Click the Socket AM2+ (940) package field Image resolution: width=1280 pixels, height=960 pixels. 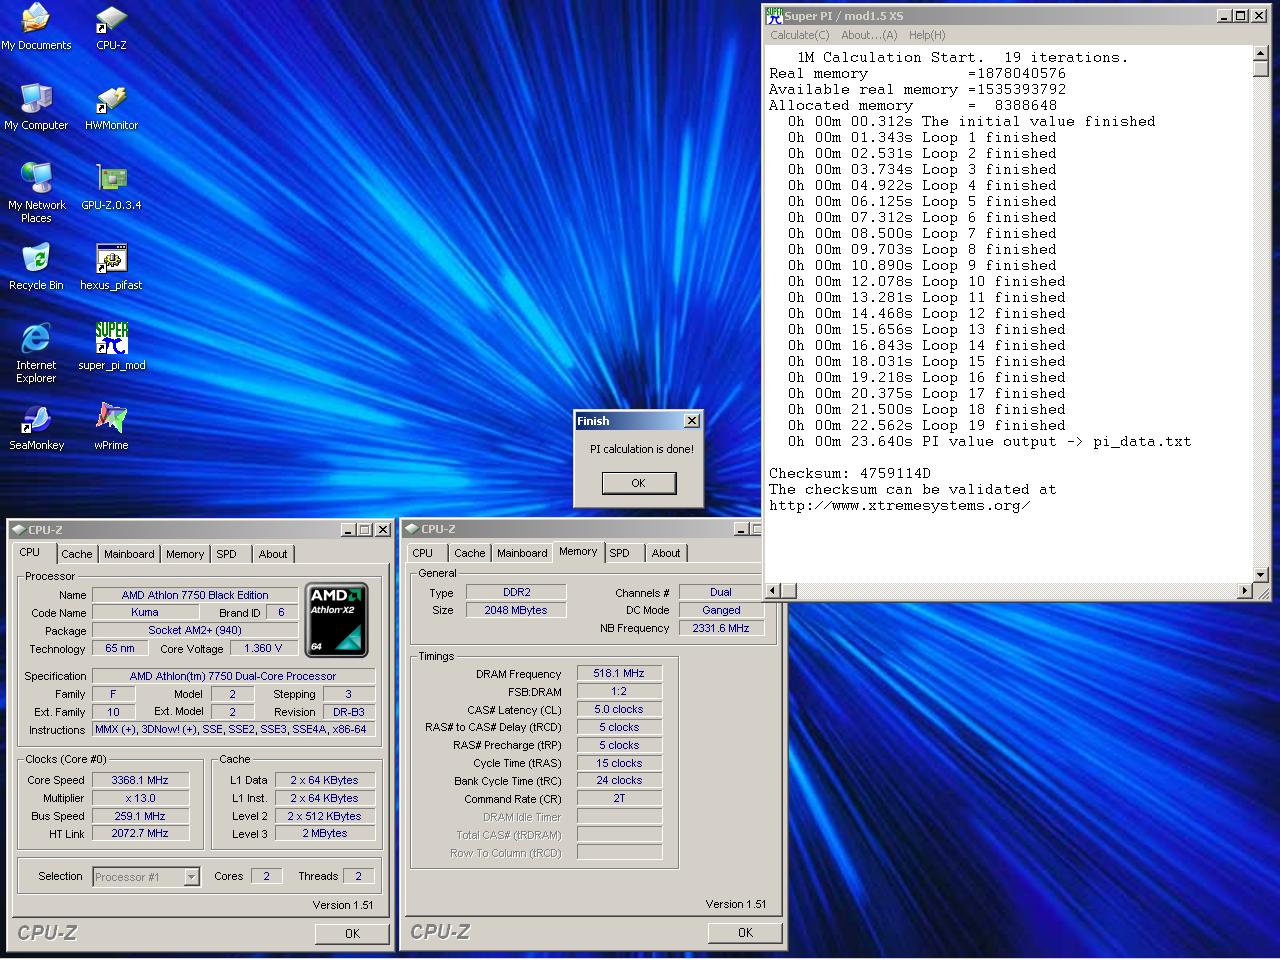click(195, 630)
